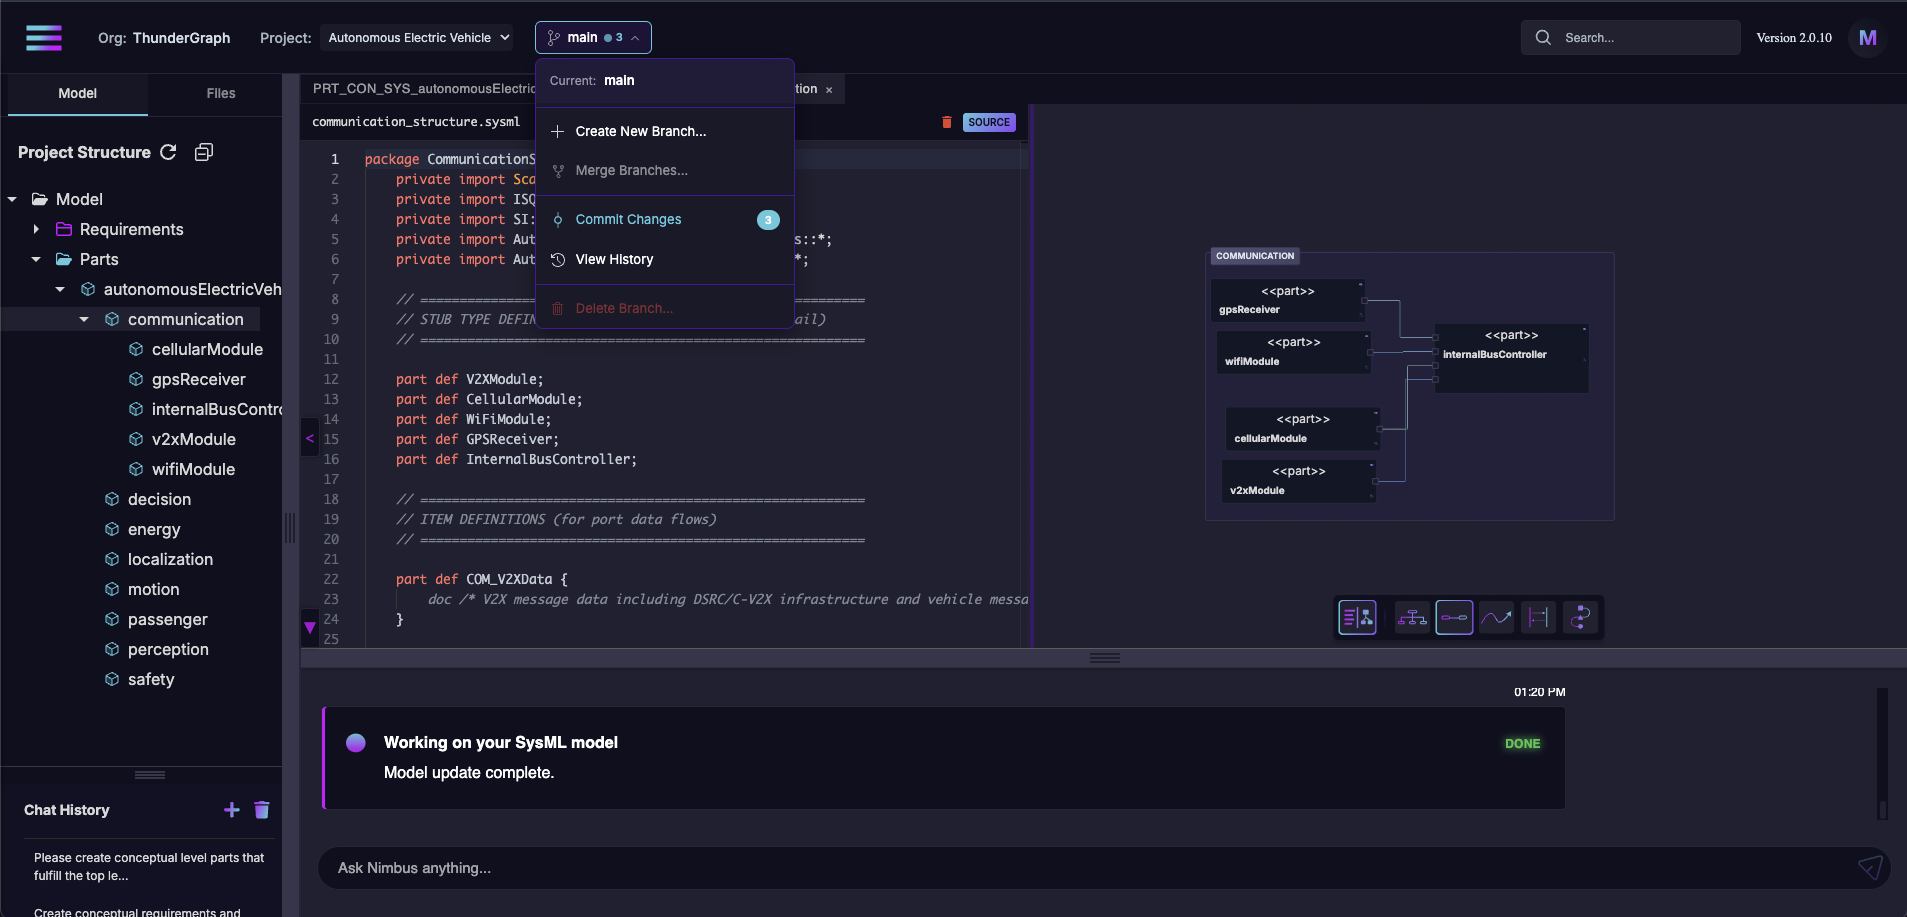Select Merge Branches menu entry
This screenshot has width=1907, height=917.
point(665,170)
